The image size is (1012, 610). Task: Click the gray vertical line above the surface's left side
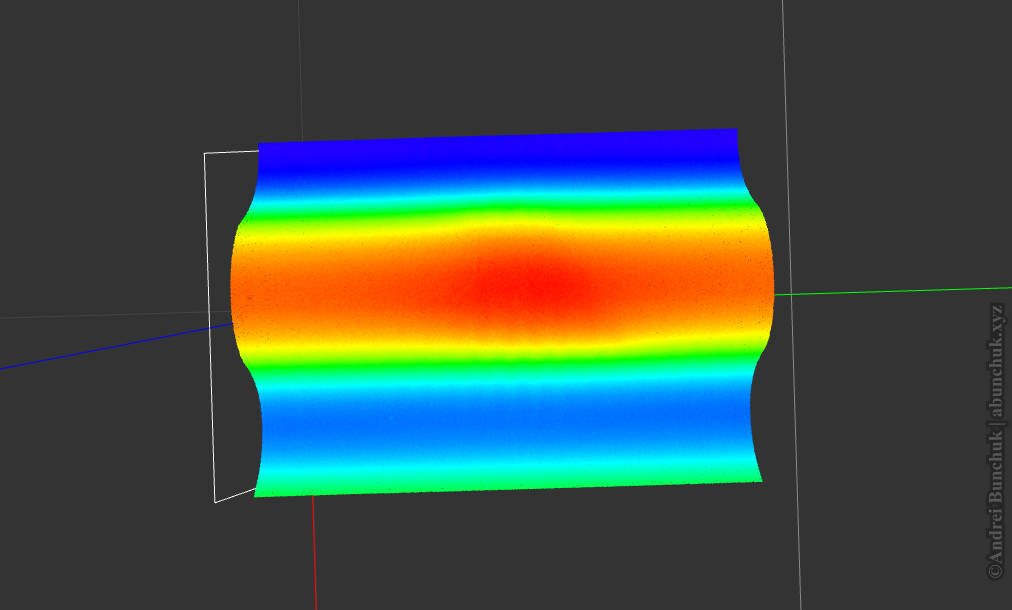[x=300, y=70]
